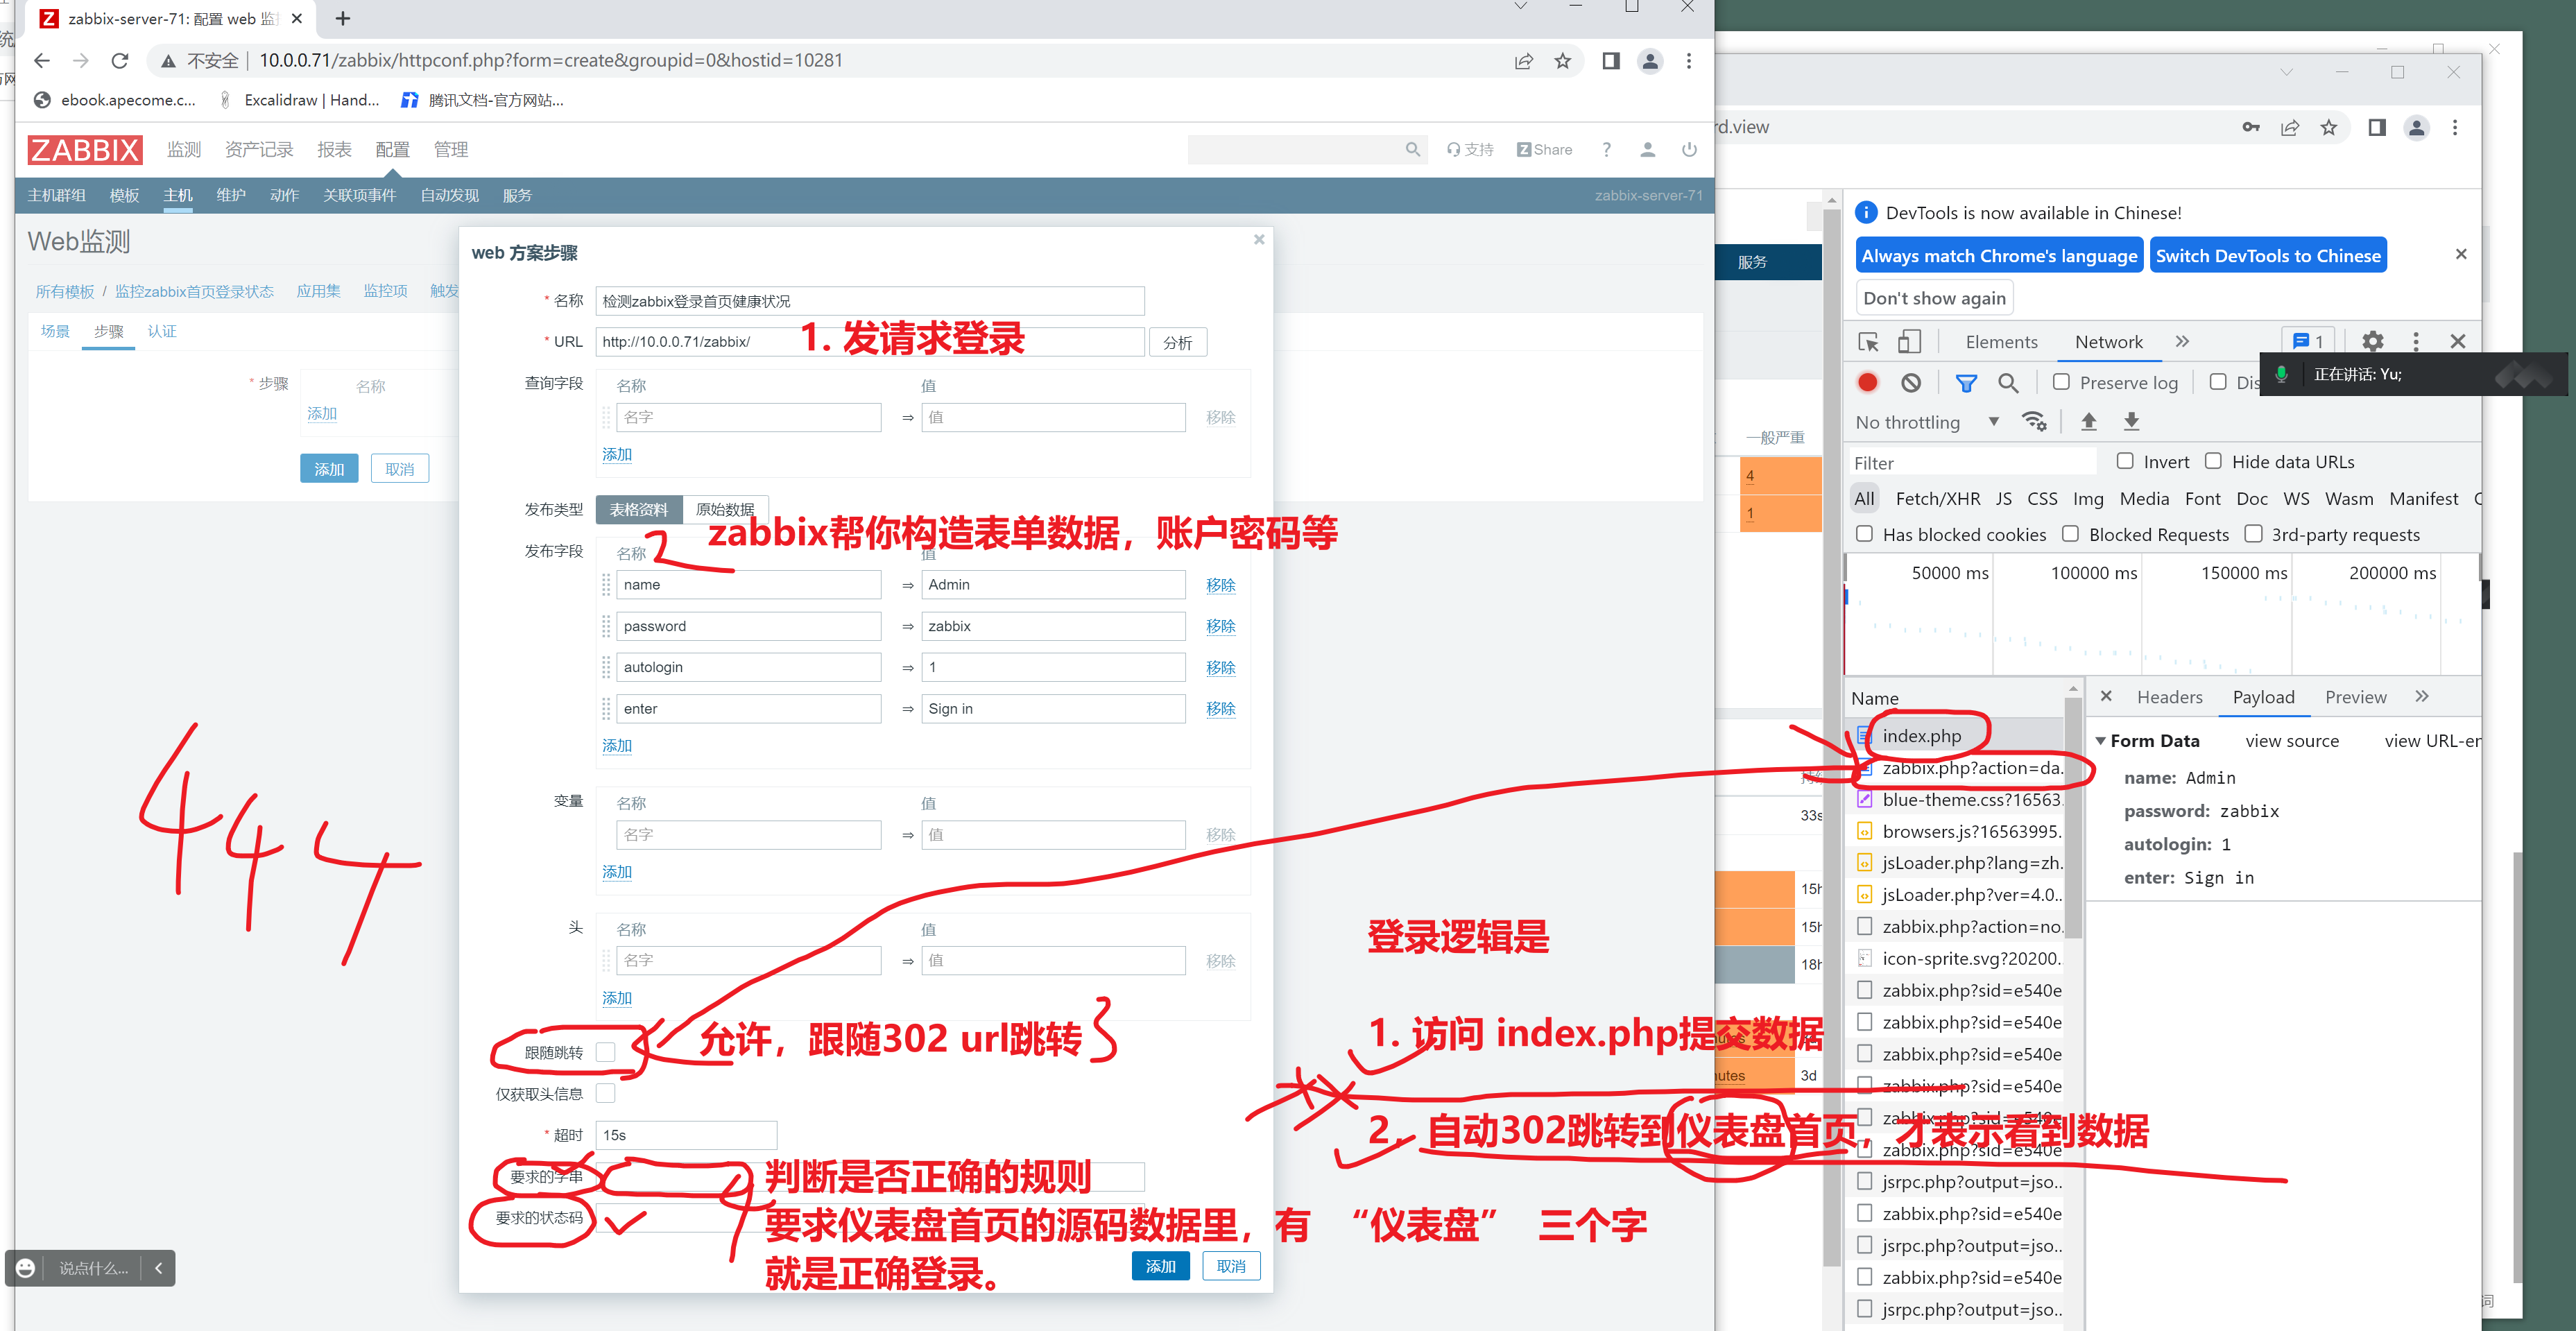2576x1331 pixels.
Task: Enable the Preserve log checkbox
Action: tap(2061, 382)
